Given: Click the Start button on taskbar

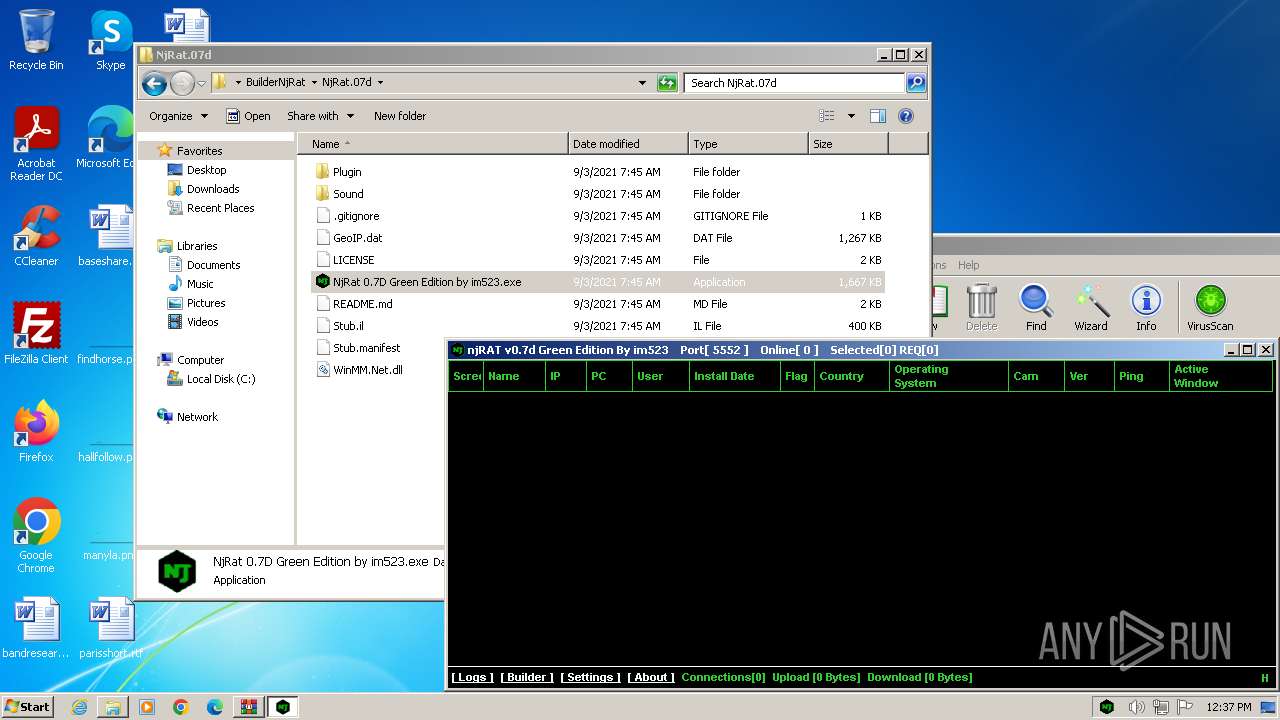Looking at the screenshot, I should click(27, 706).
